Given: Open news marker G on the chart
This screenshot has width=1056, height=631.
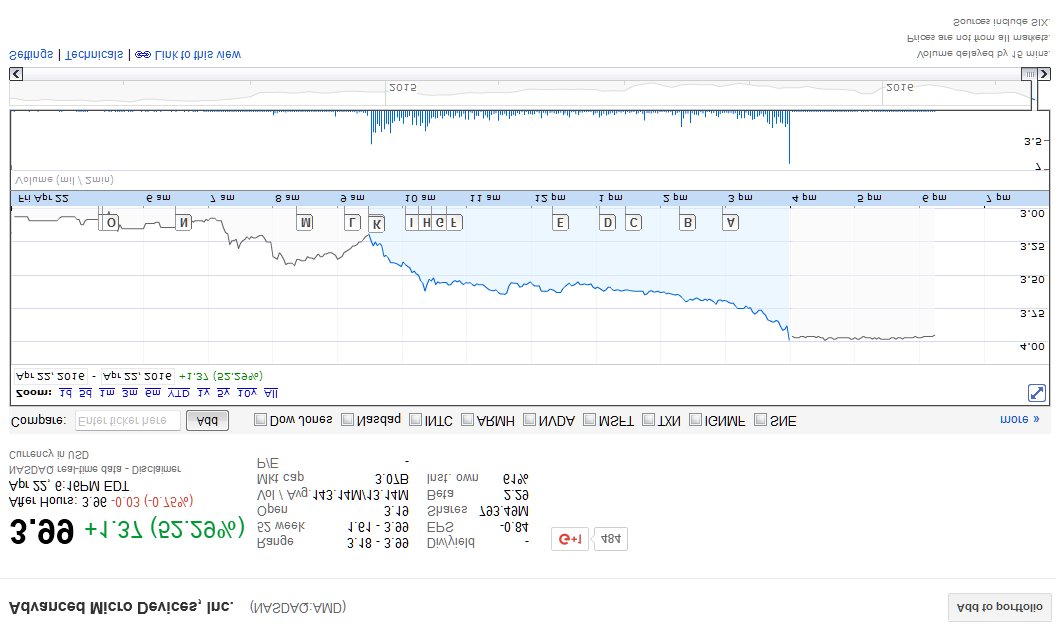Looking at the screenshot, I should pos(440,222).
